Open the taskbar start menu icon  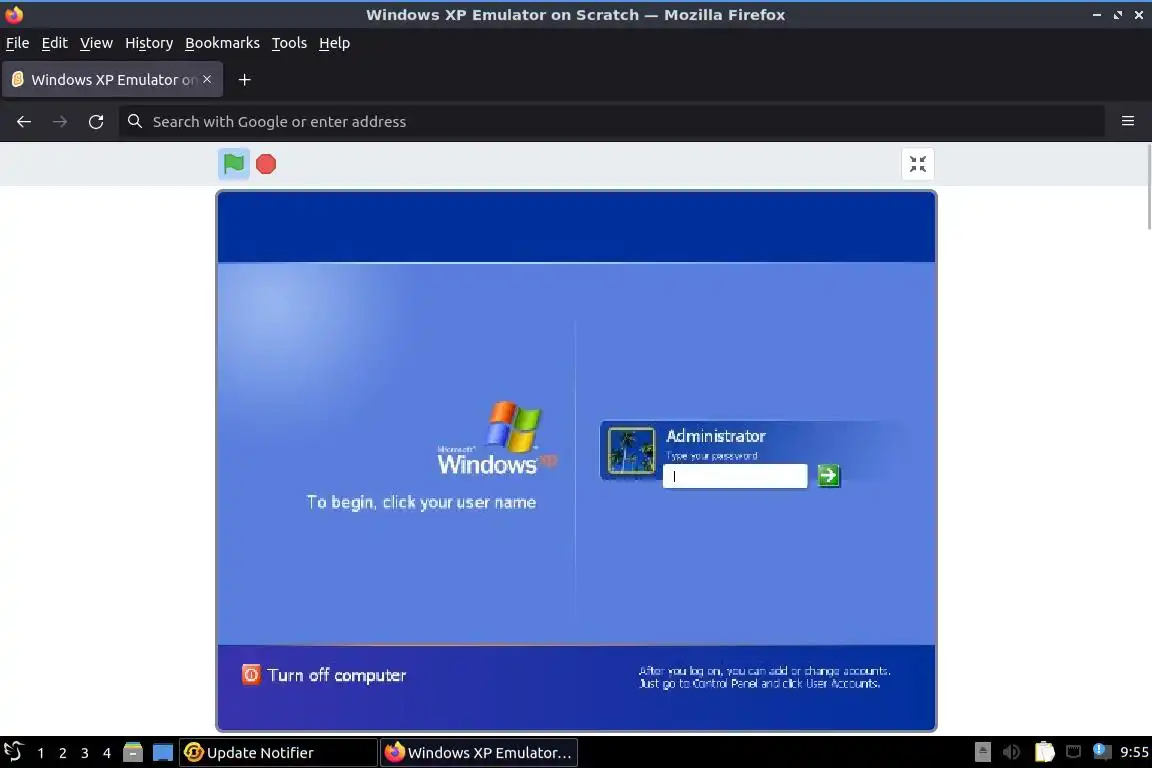pyautogui.click(x=13, y=752)
